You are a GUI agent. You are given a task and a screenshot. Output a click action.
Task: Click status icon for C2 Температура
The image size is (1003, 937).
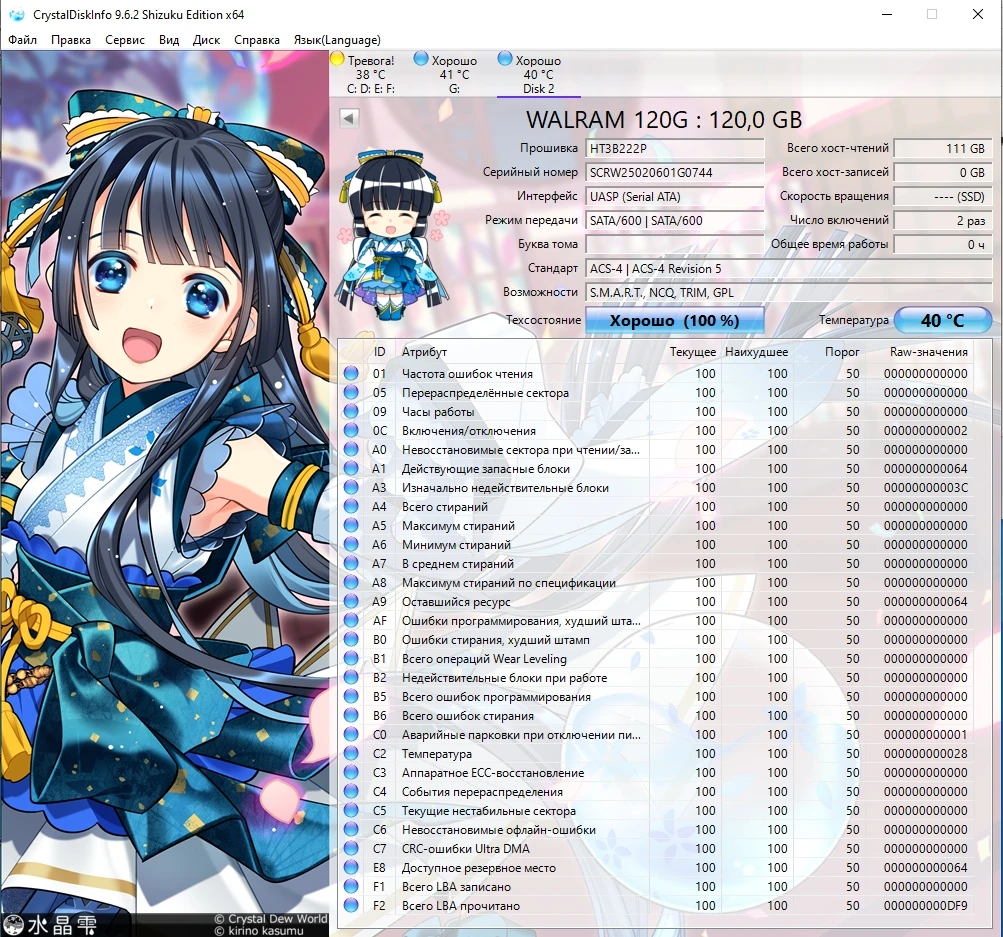(x=351, y=753)
